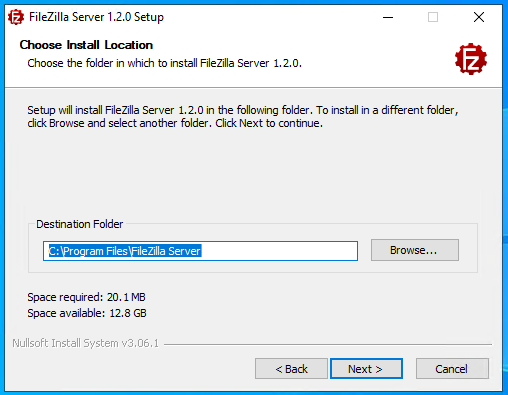Click the Choose Install Location heading
Viewport: 508px width, 395px height.
pyautogui.click(x=86, y=45)
